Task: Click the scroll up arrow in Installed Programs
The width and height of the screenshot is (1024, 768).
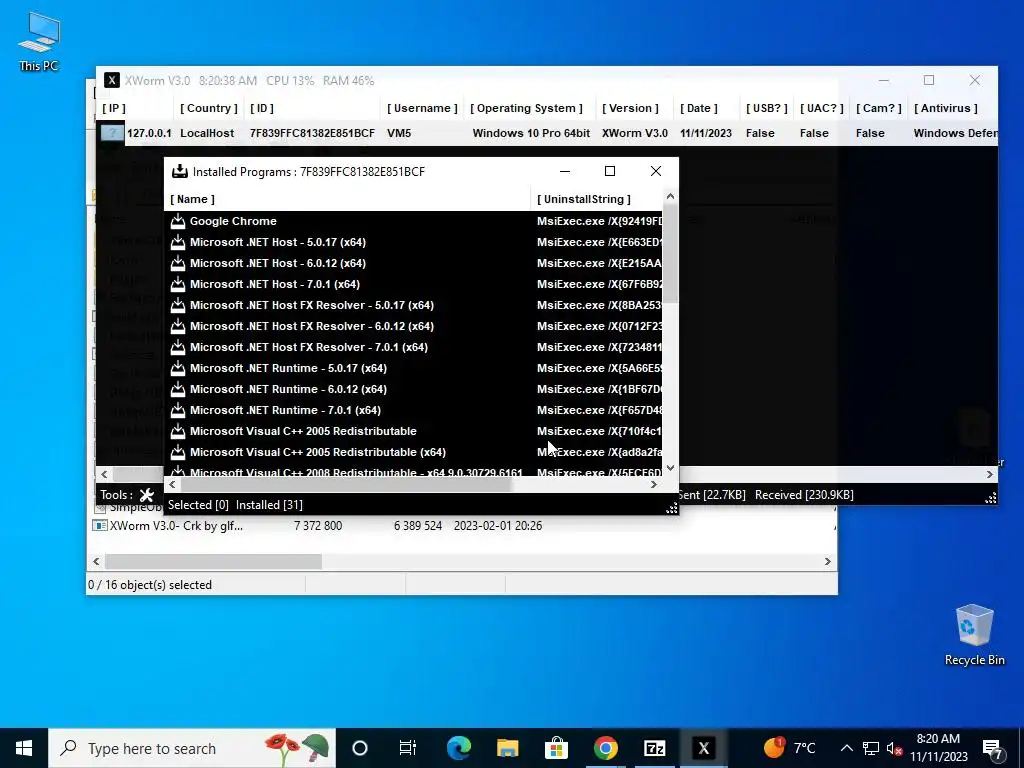Action: (670, 197)
